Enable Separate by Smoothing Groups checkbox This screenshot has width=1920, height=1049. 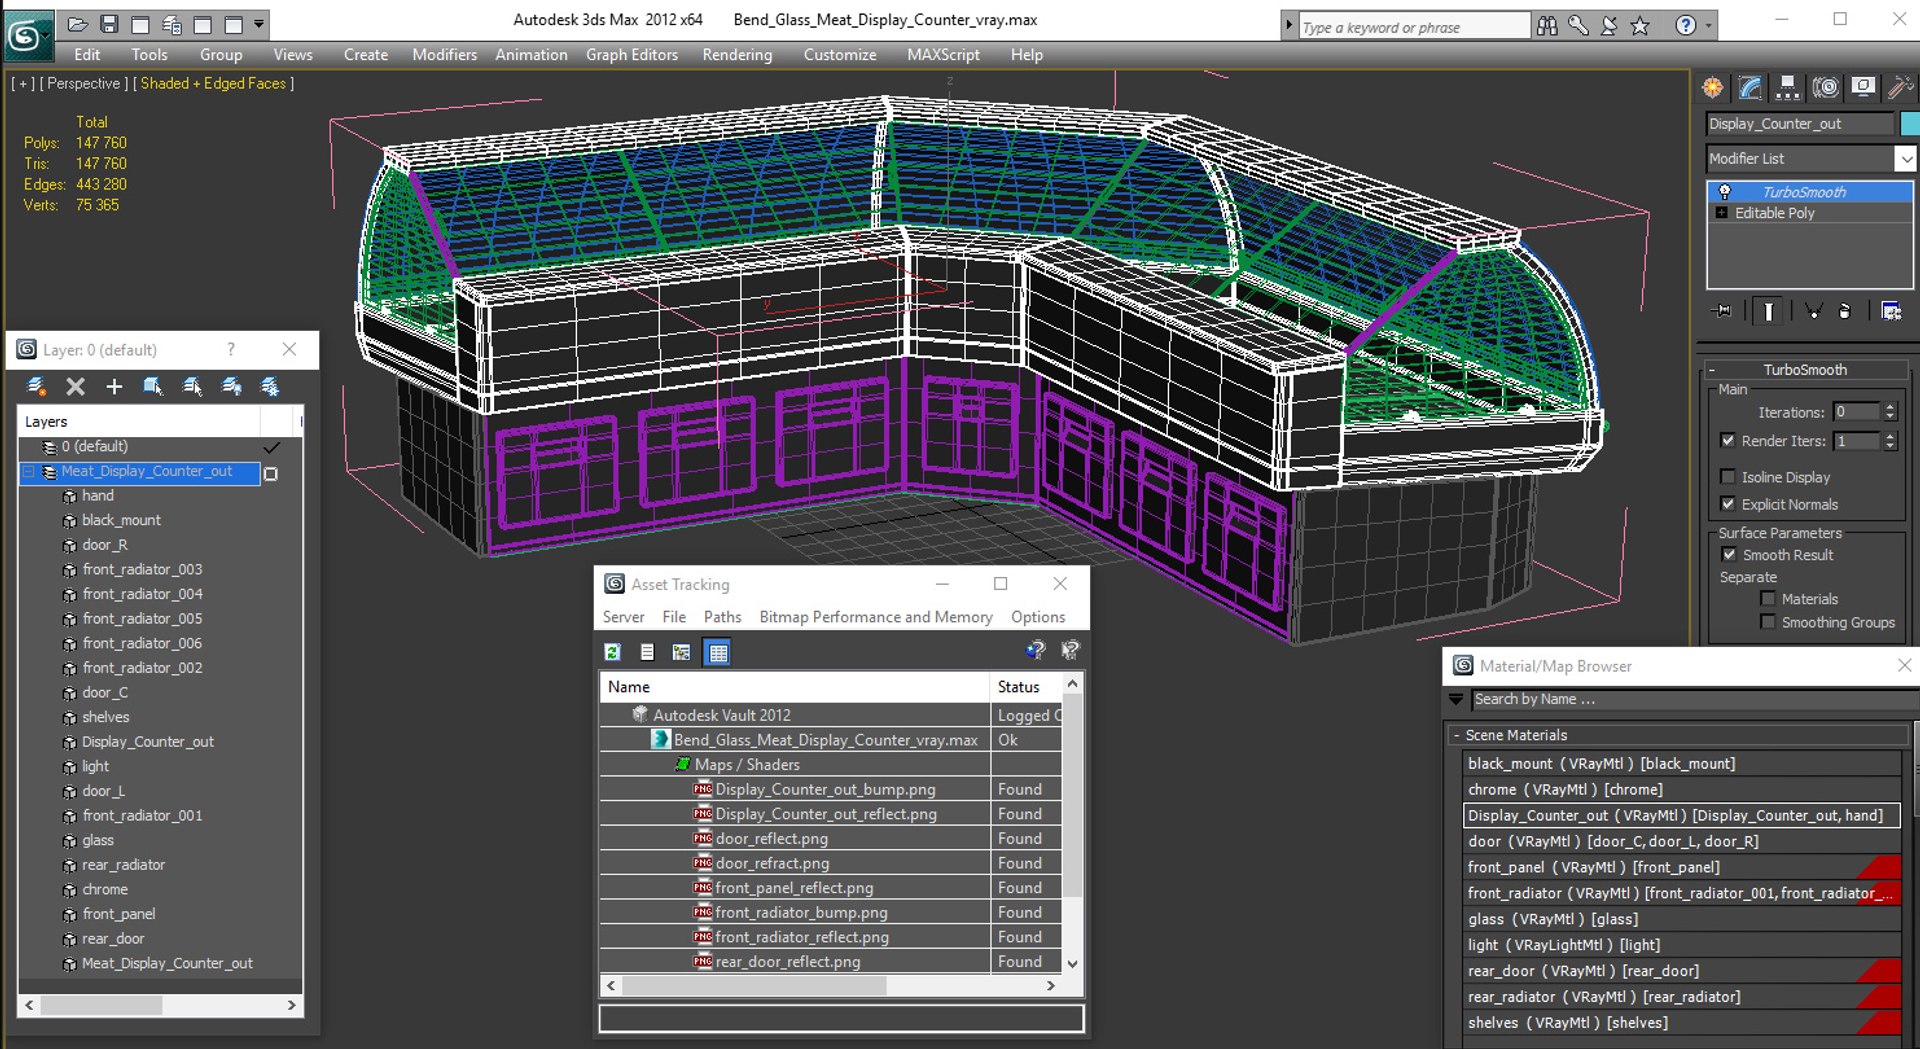(1768, 622)
